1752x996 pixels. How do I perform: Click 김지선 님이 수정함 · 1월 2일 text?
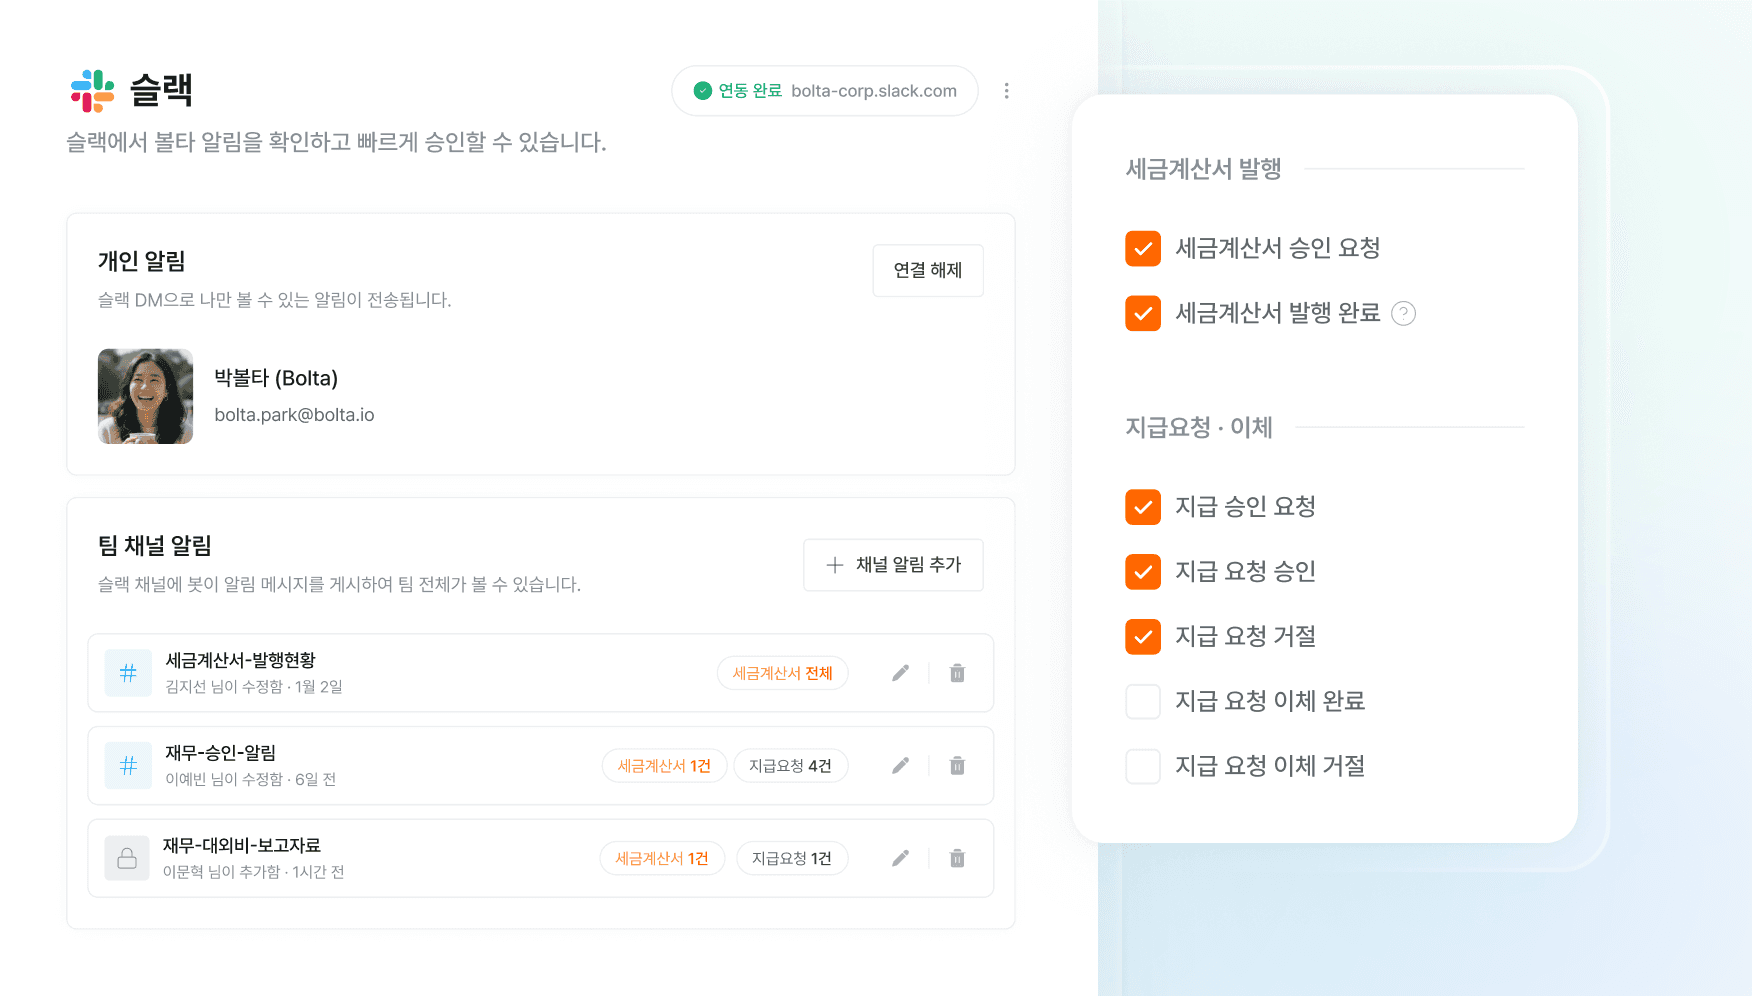click(254, 687)
